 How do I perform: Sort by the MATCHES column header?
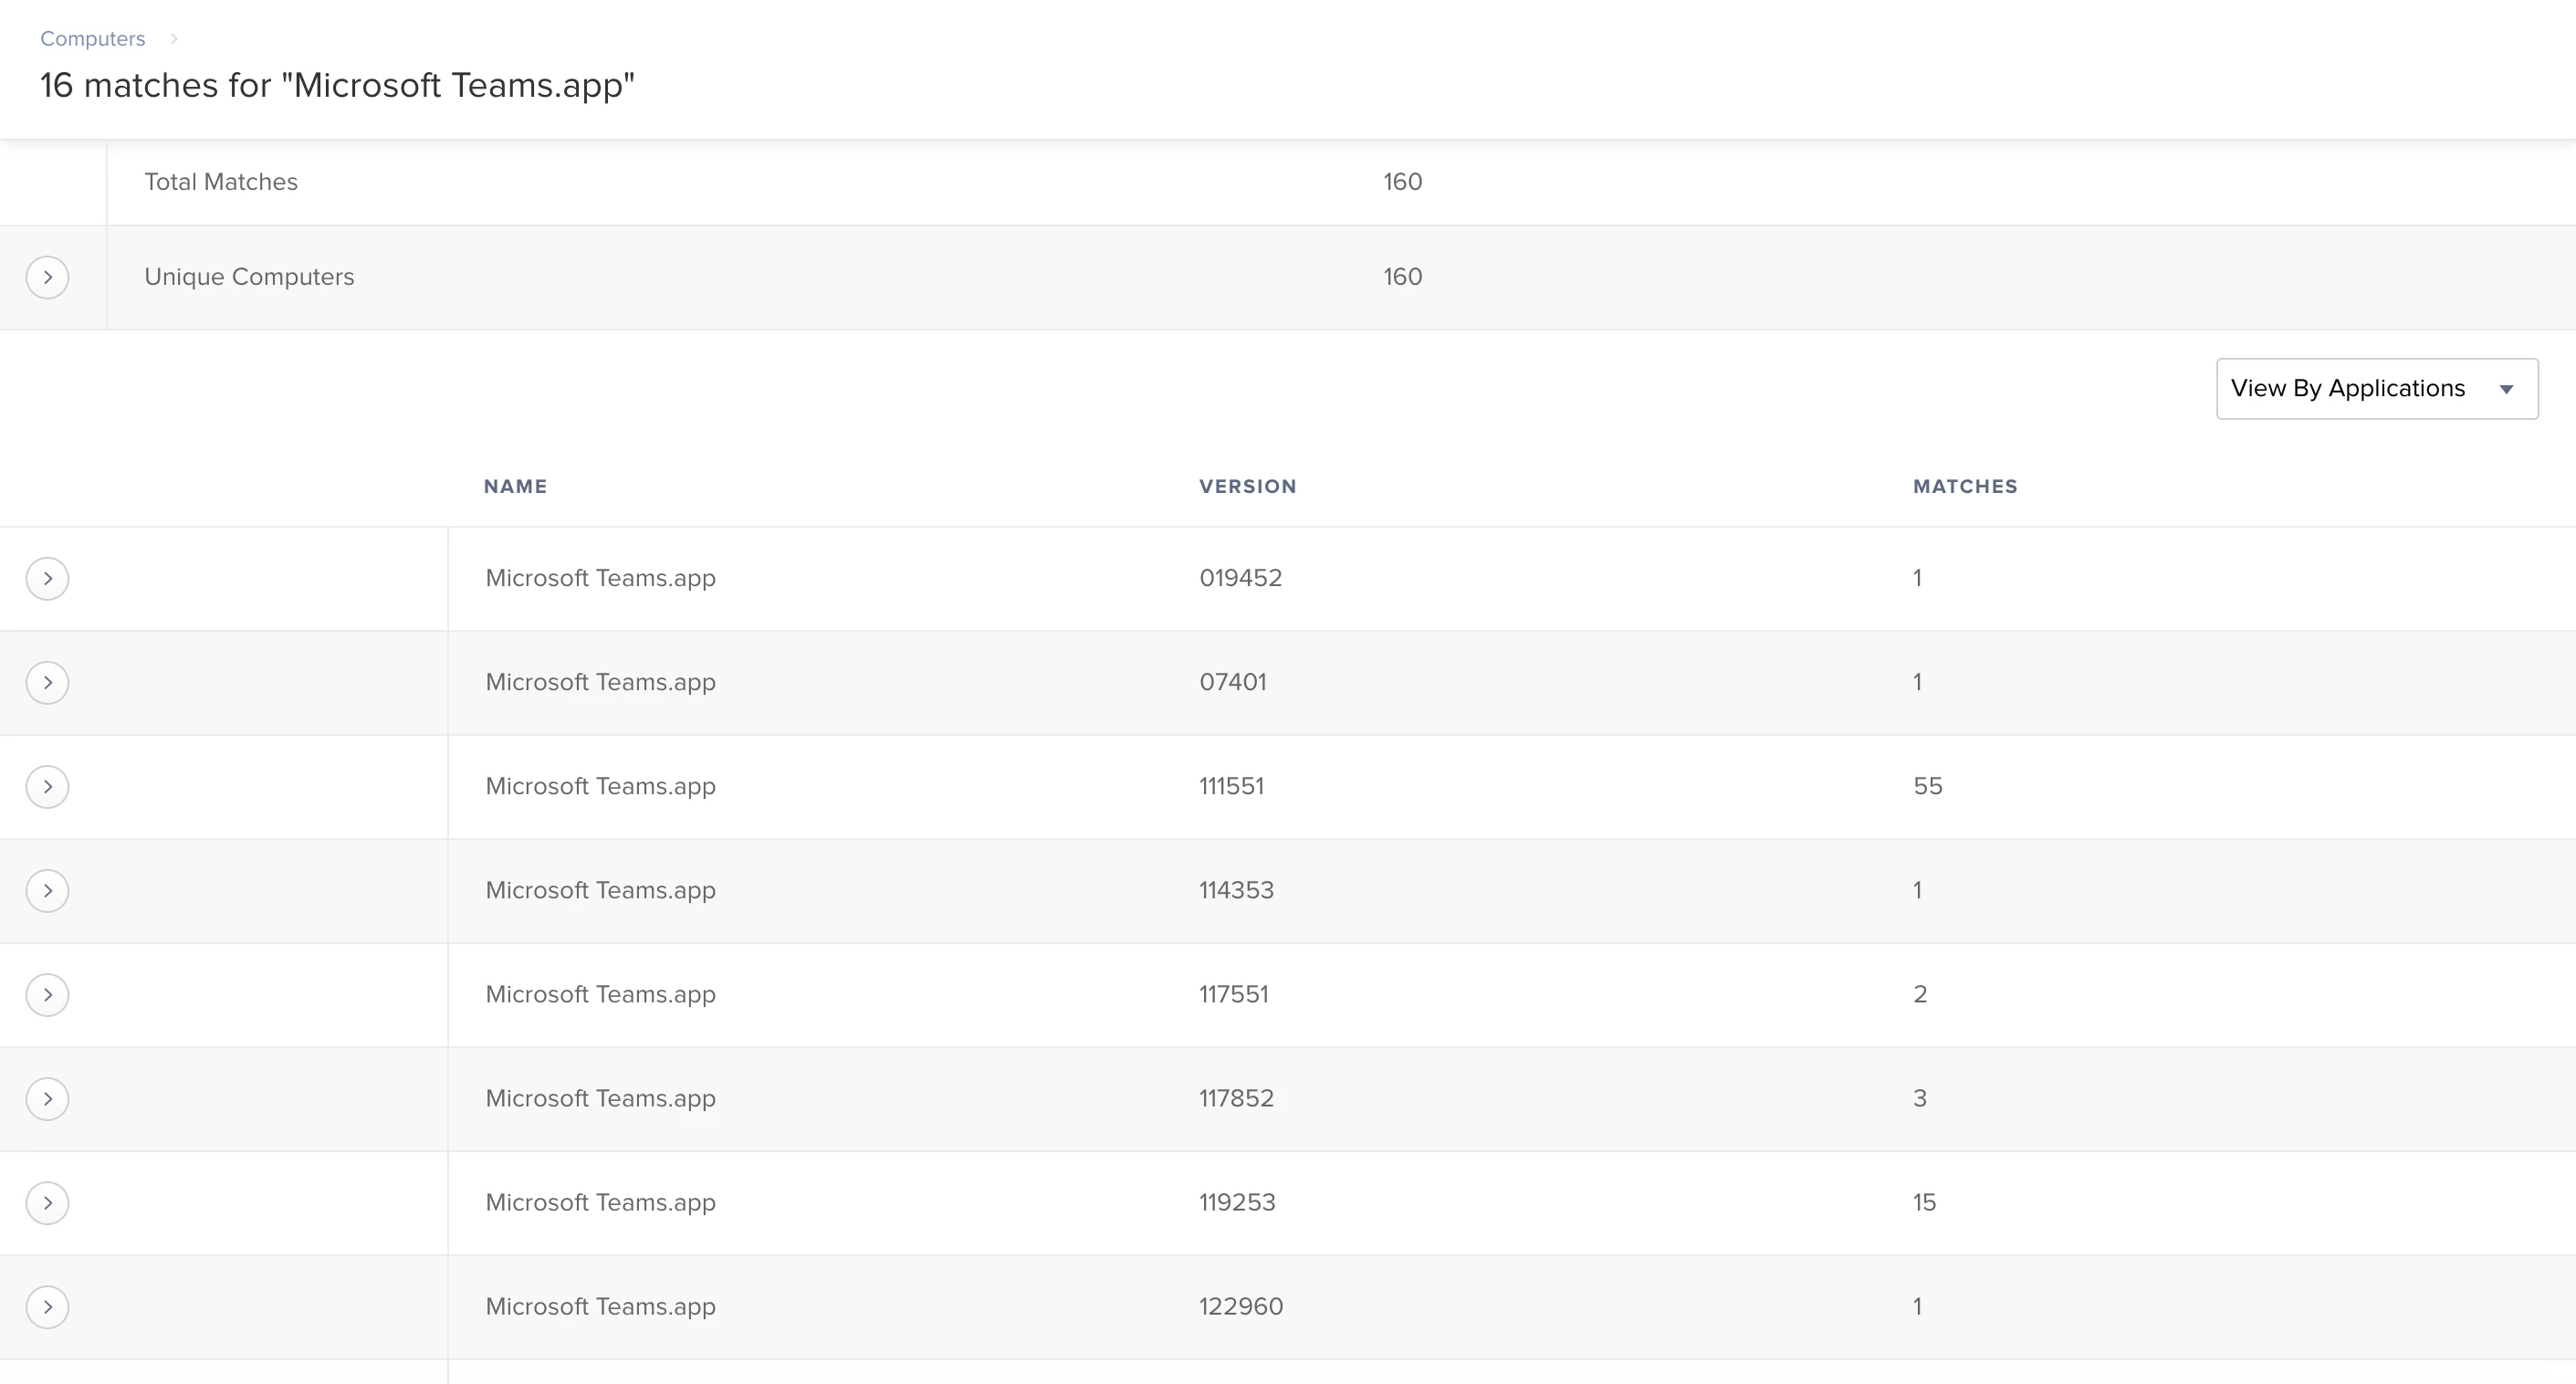click(1965, 486)
